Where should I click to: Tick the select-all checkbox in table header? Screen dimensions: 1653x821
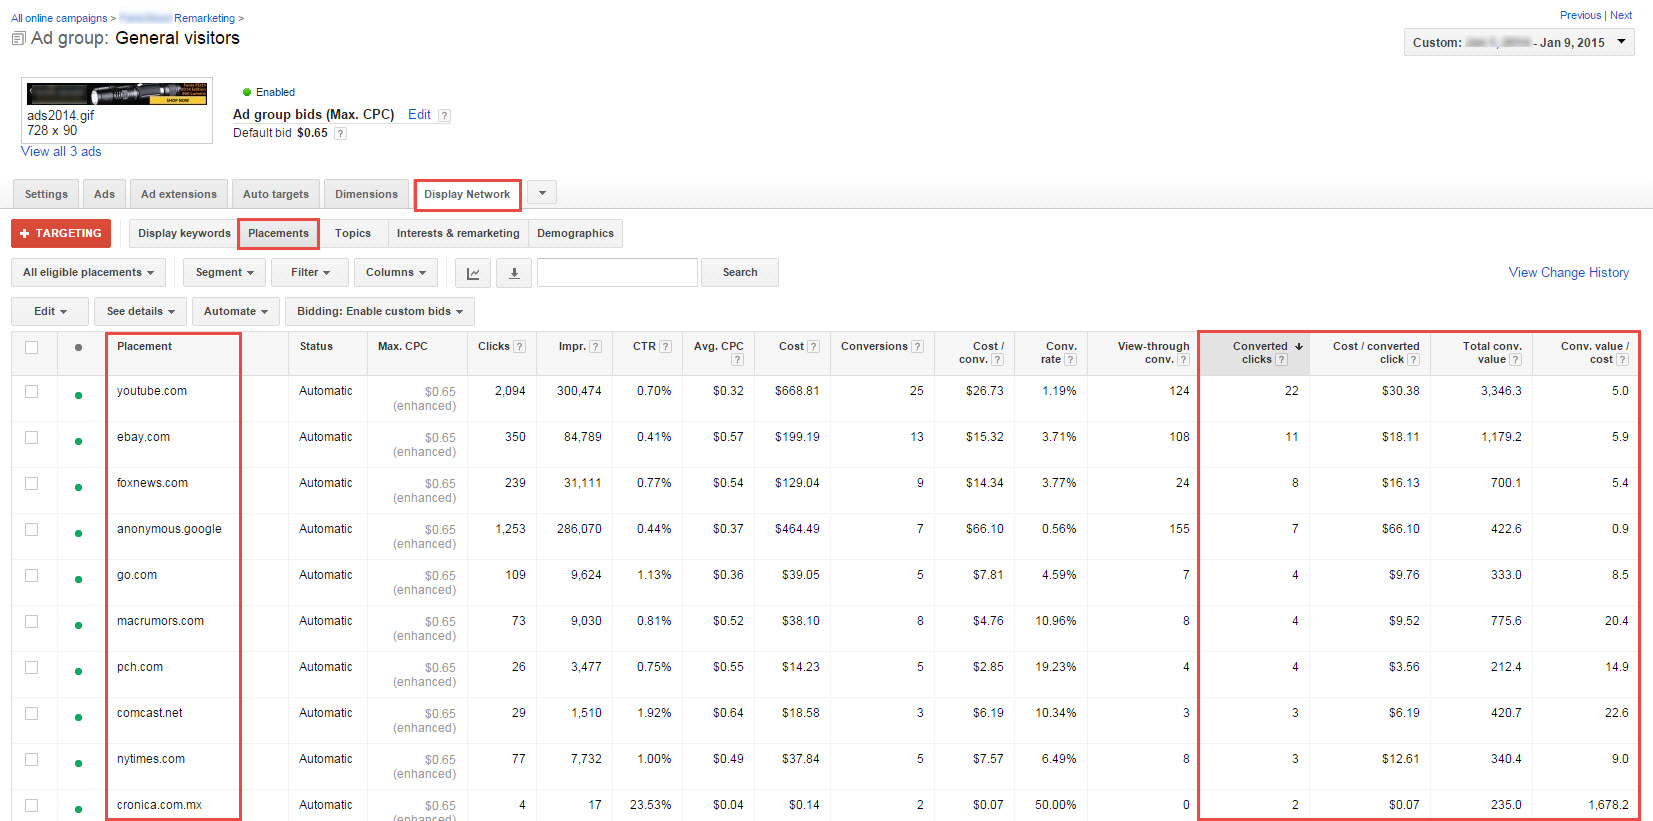pyautogui.click(x=32, y=347)
